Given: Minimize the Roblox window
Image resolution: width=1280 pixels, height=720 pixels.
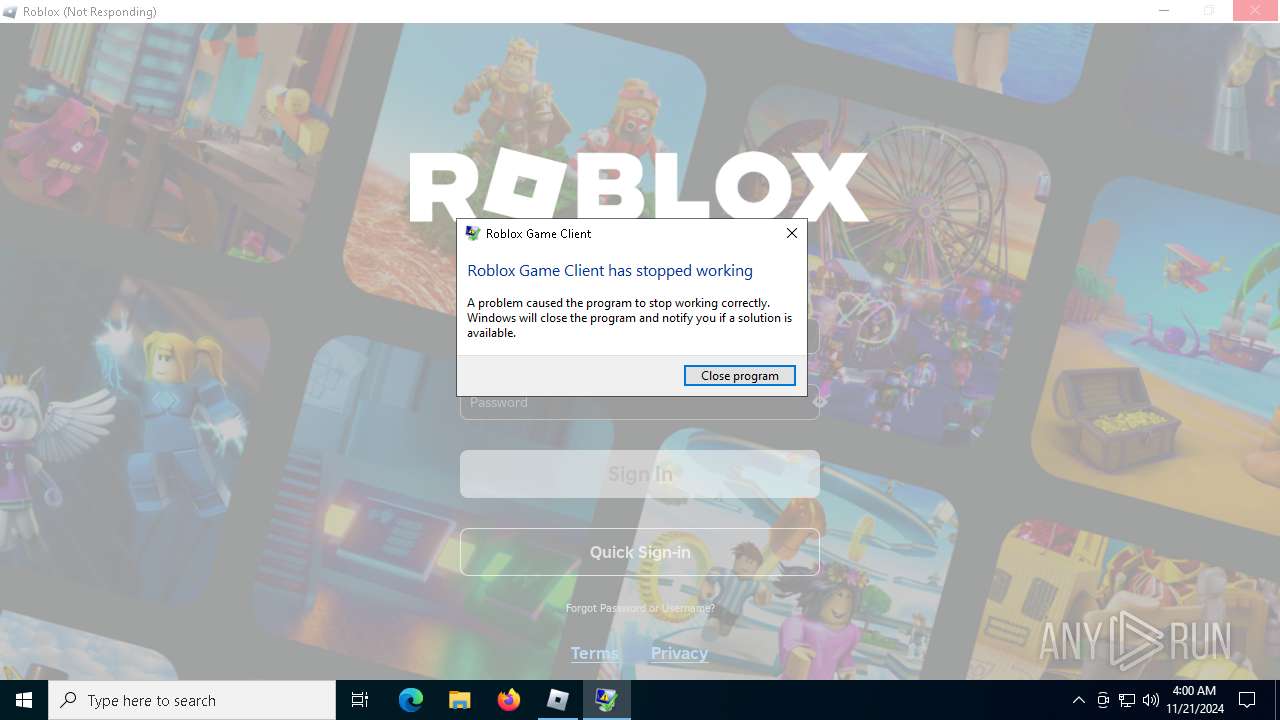Looking at the screenshot, I should pos(1163,11).
